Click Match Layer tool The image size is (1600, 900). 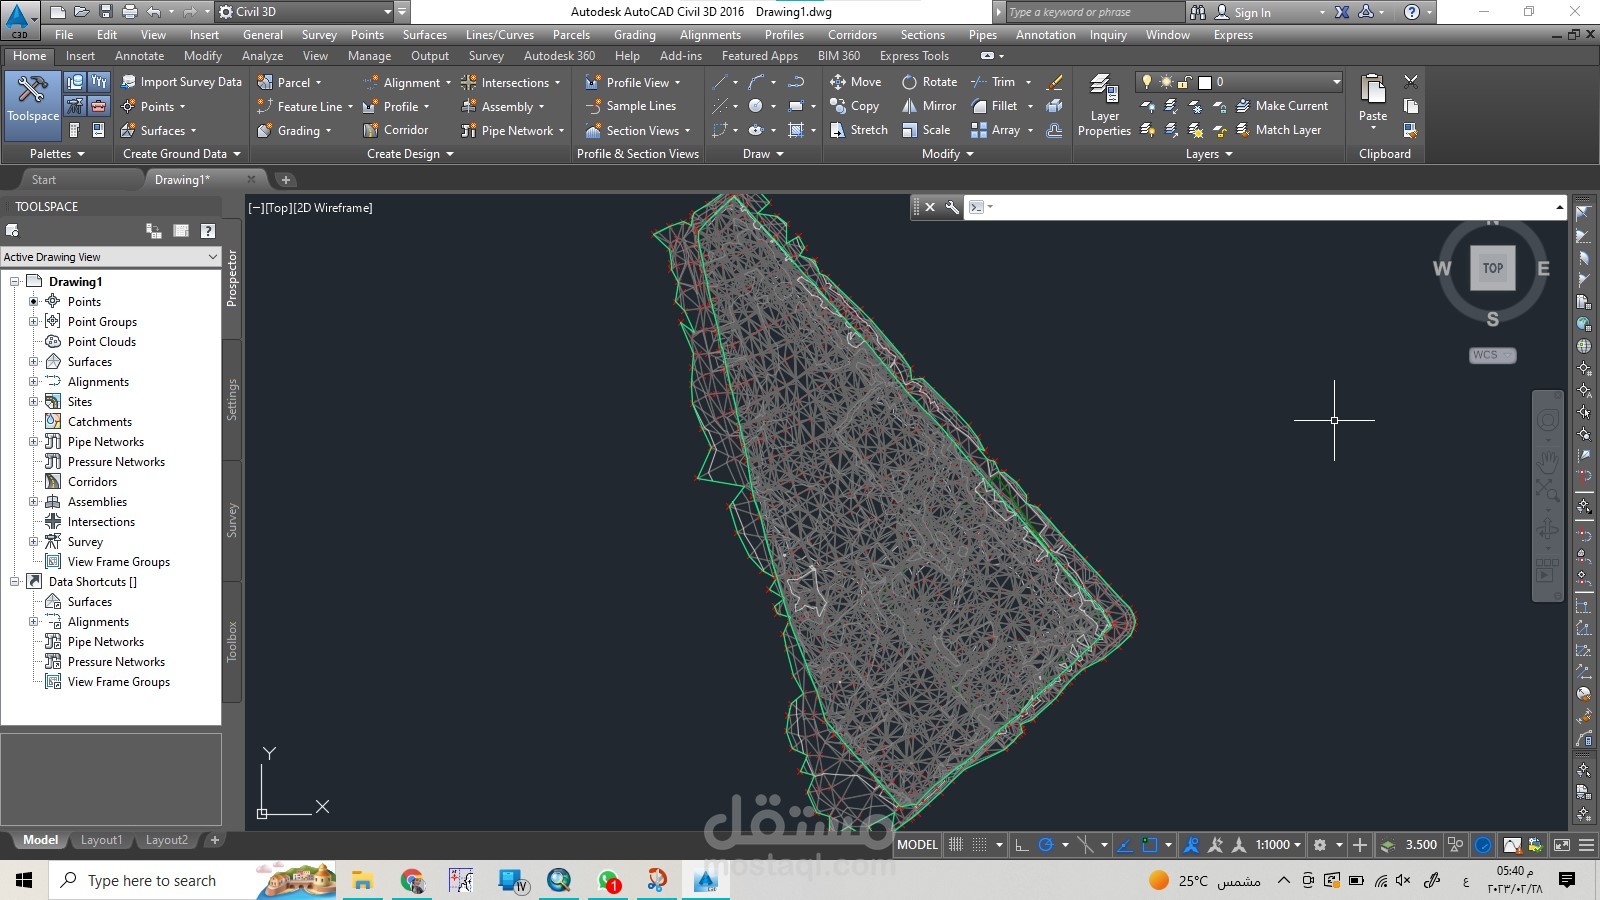[x=1279, y=130]
